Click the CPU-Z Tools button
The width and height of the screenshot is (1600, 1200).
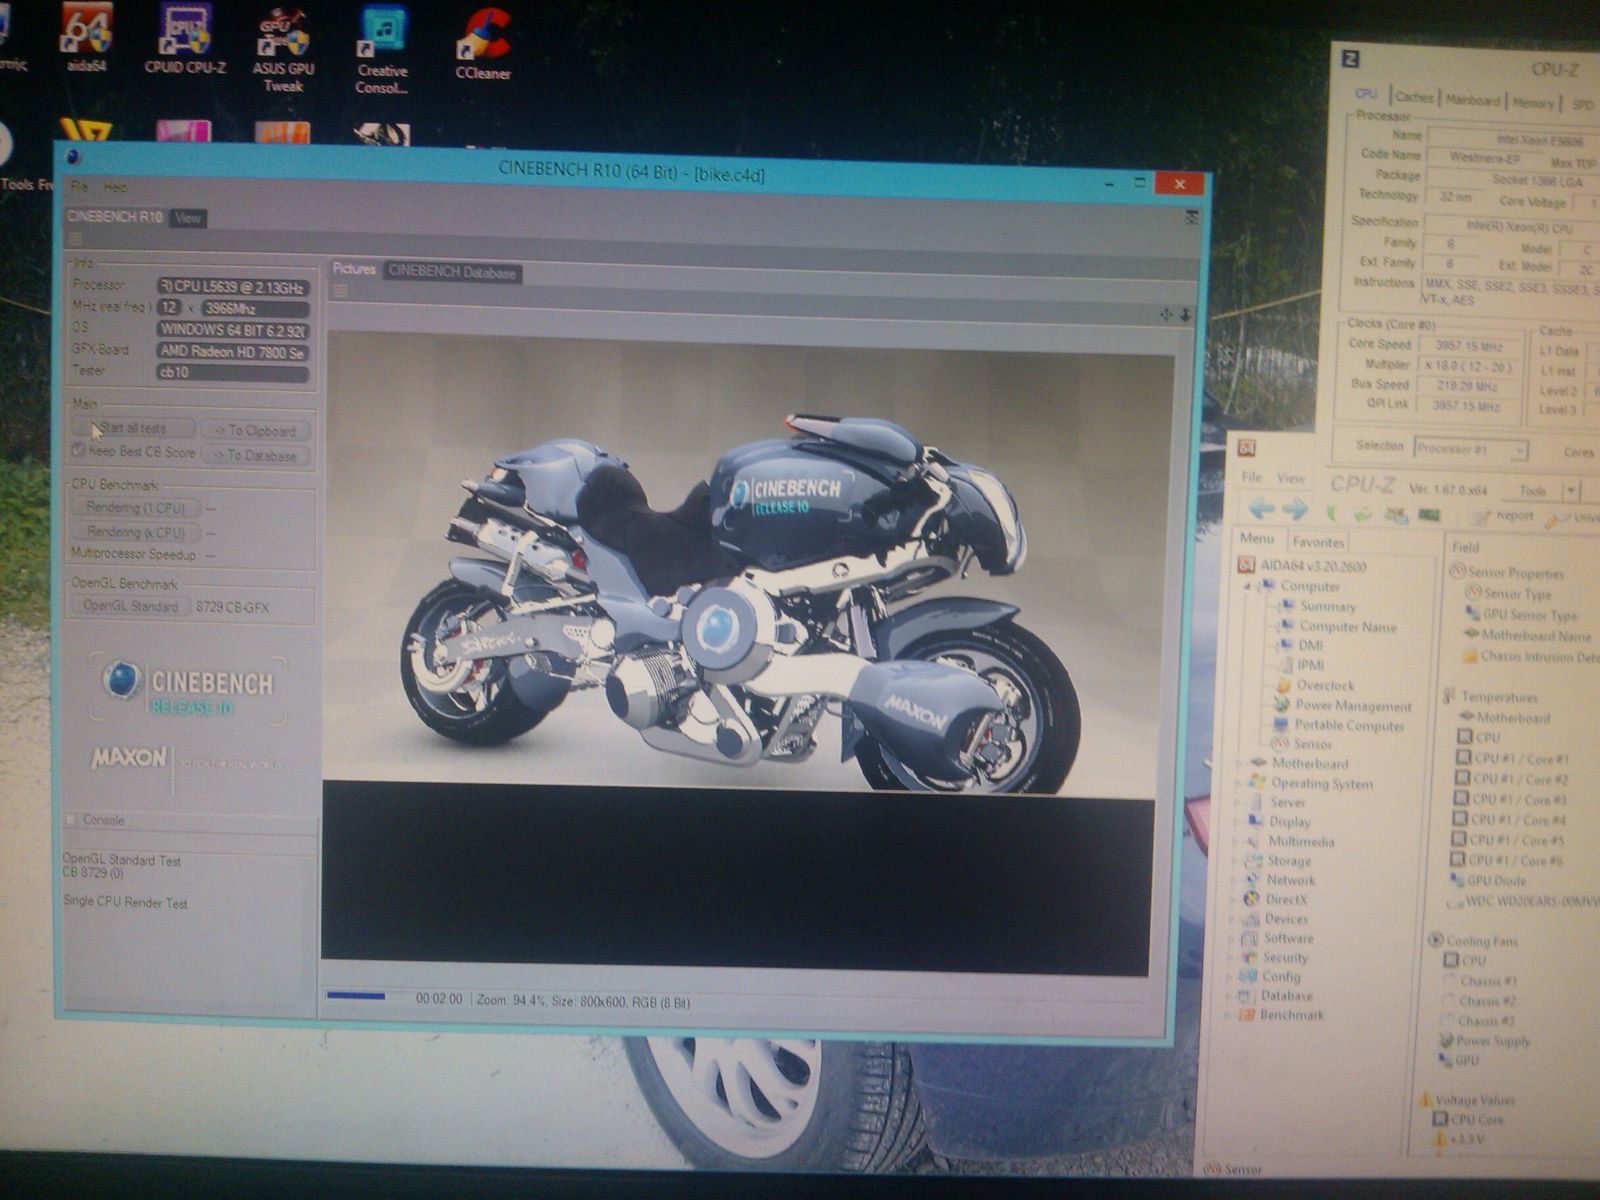pyautogui.click(x=1533, y=491)
